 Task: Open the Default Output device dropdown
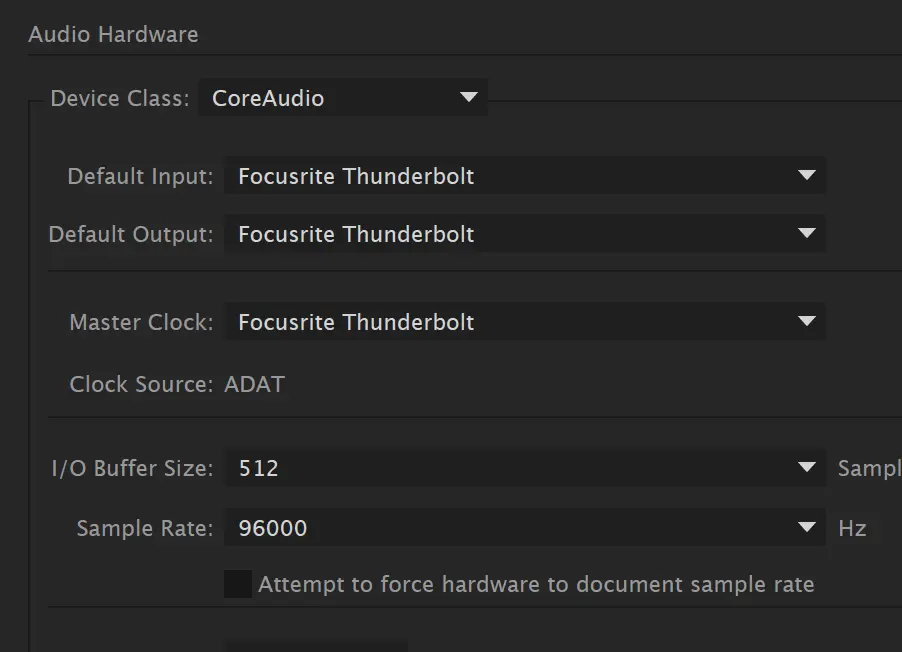coord(525,234)
